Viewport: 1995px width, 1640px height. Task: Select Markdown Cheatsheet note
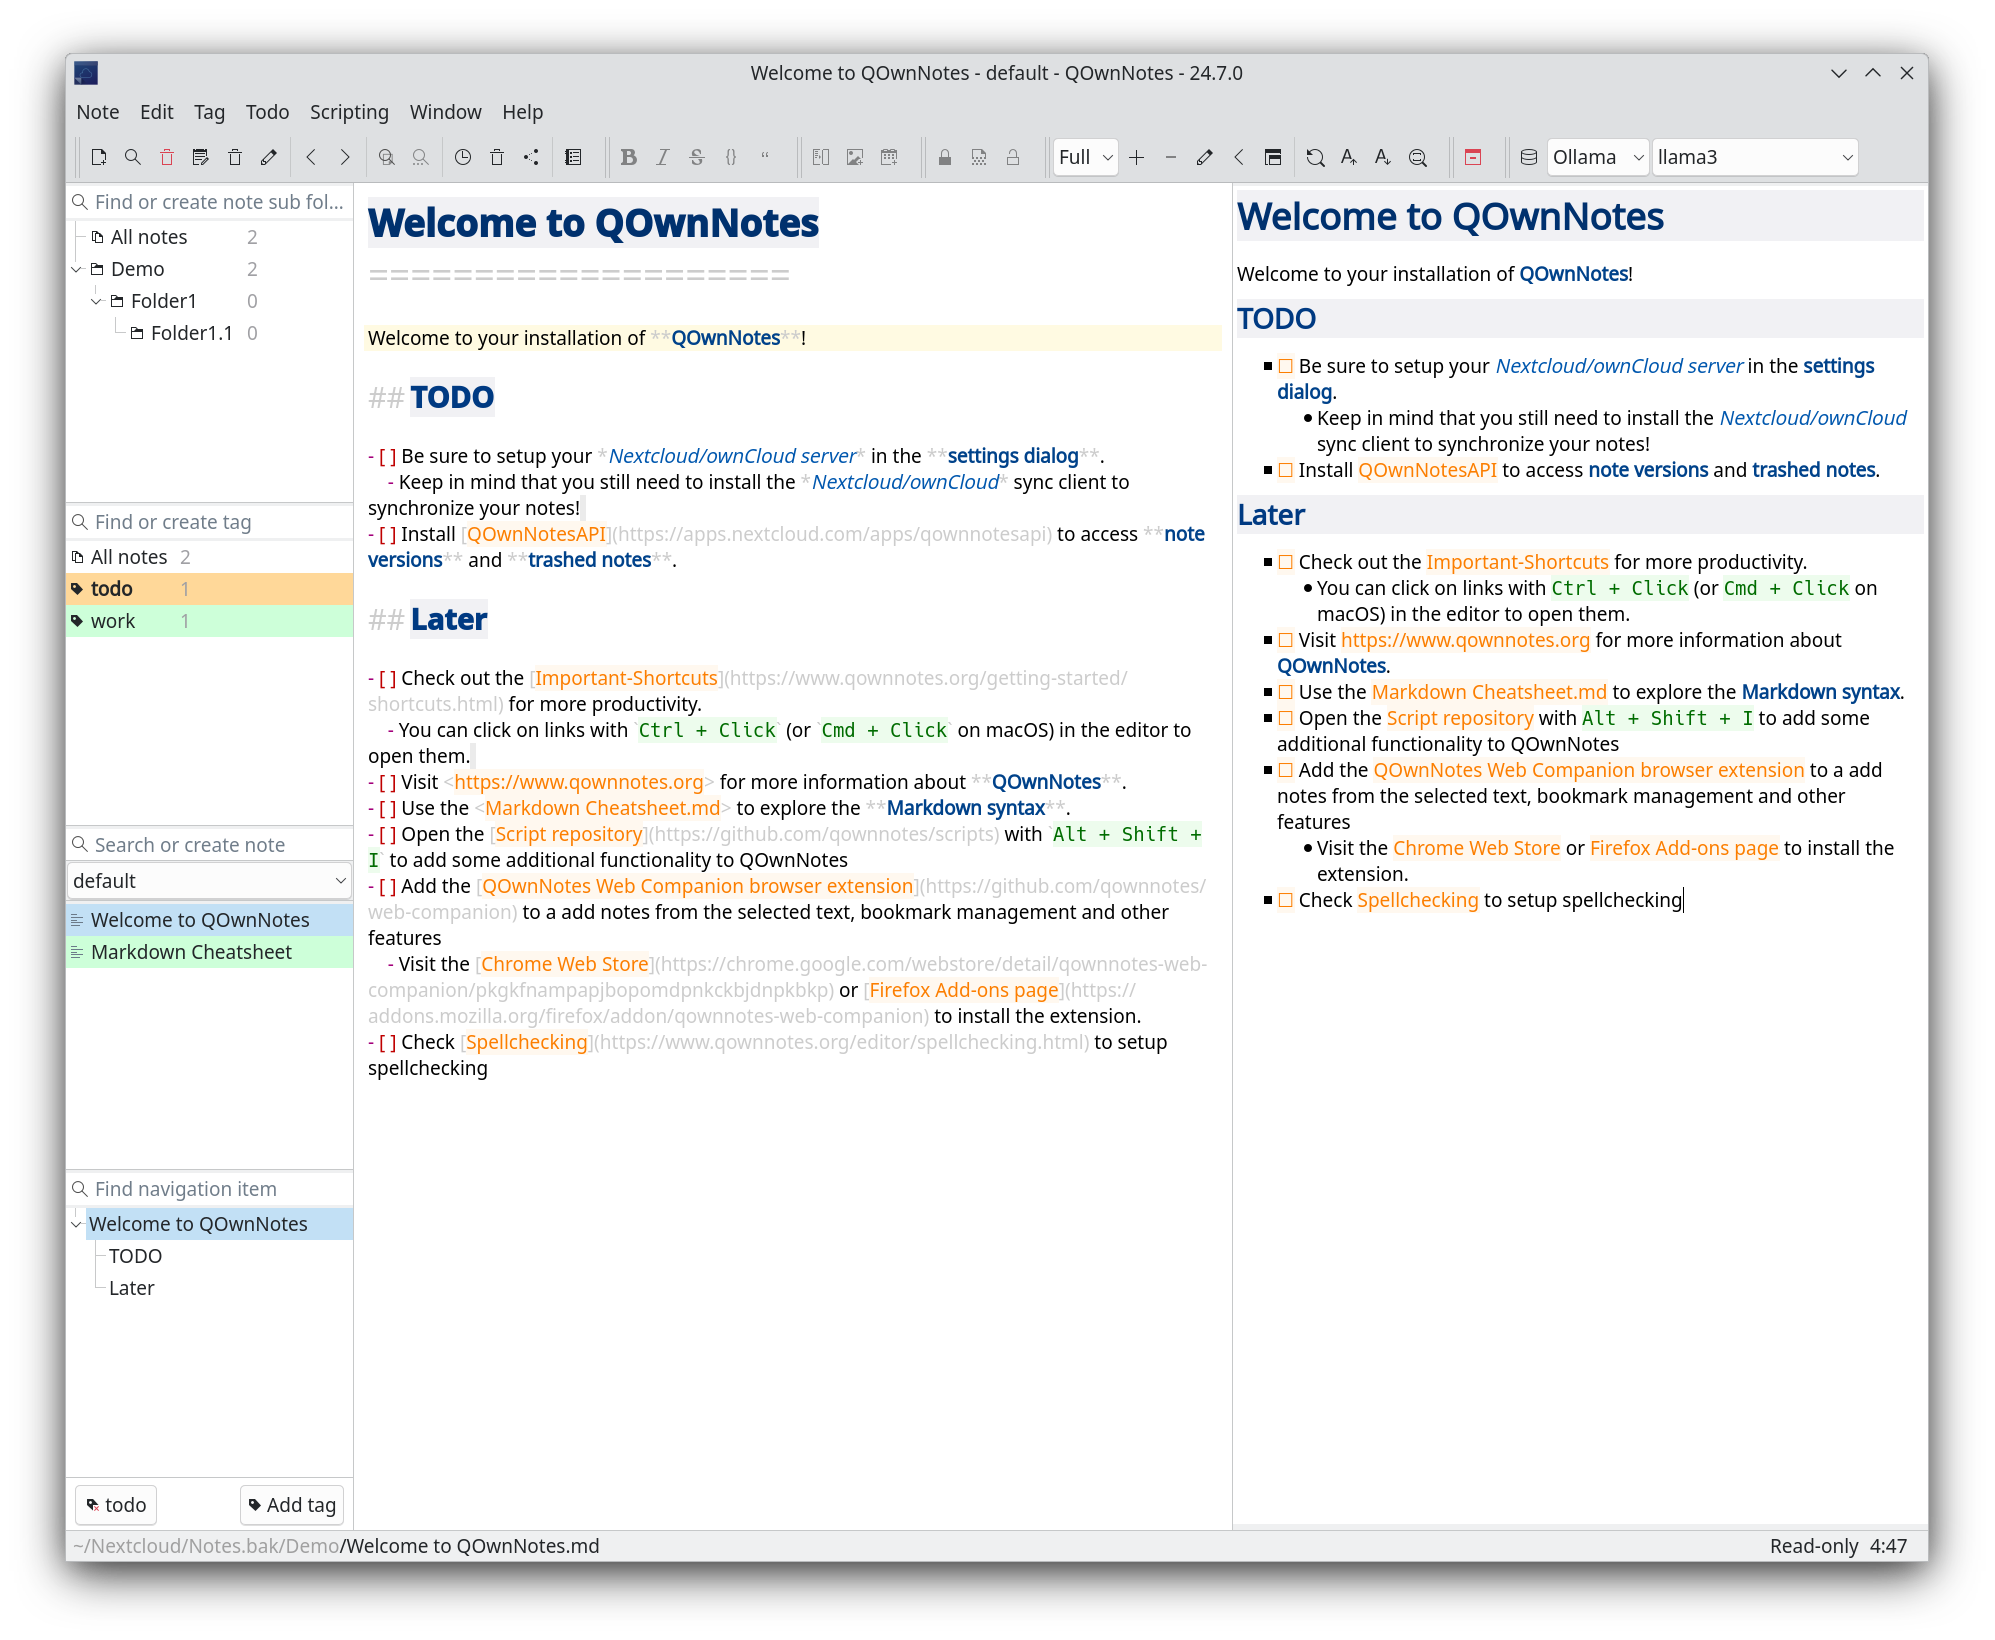(x=189, y=951)
